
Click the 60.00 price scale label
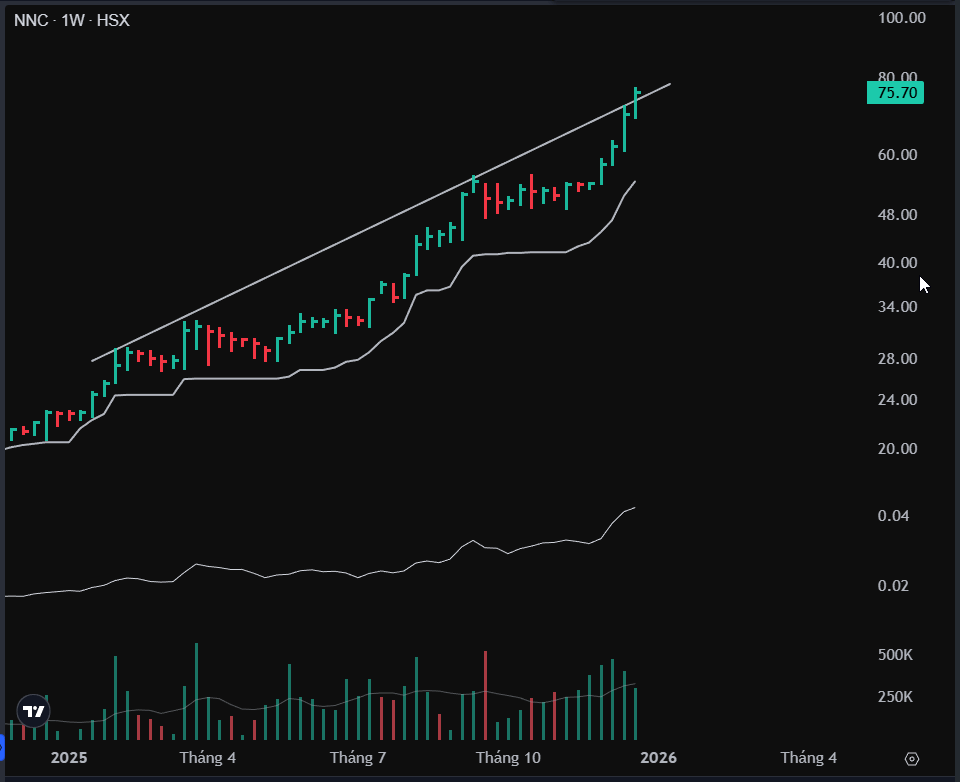[897, 154]
